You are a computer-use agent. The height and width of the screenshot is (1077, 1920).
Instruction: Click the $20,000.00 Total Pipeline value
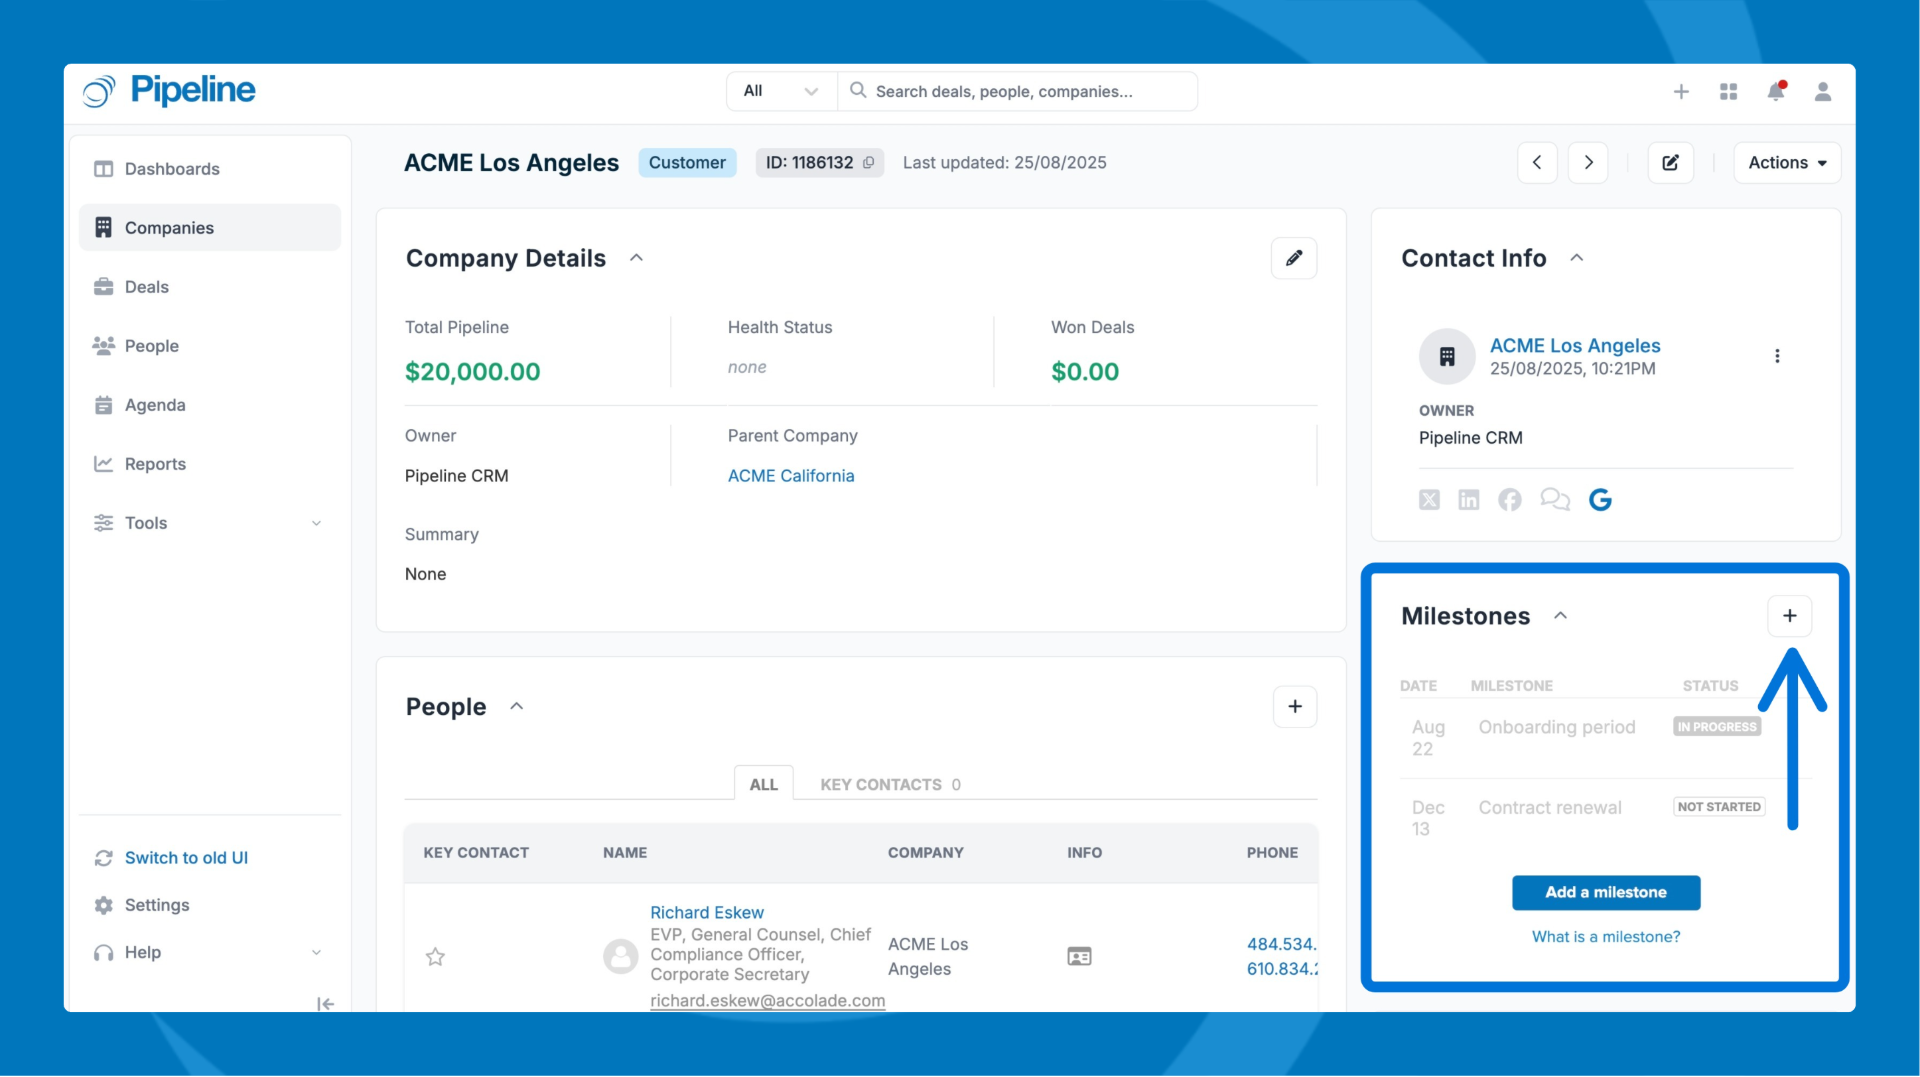472,372
